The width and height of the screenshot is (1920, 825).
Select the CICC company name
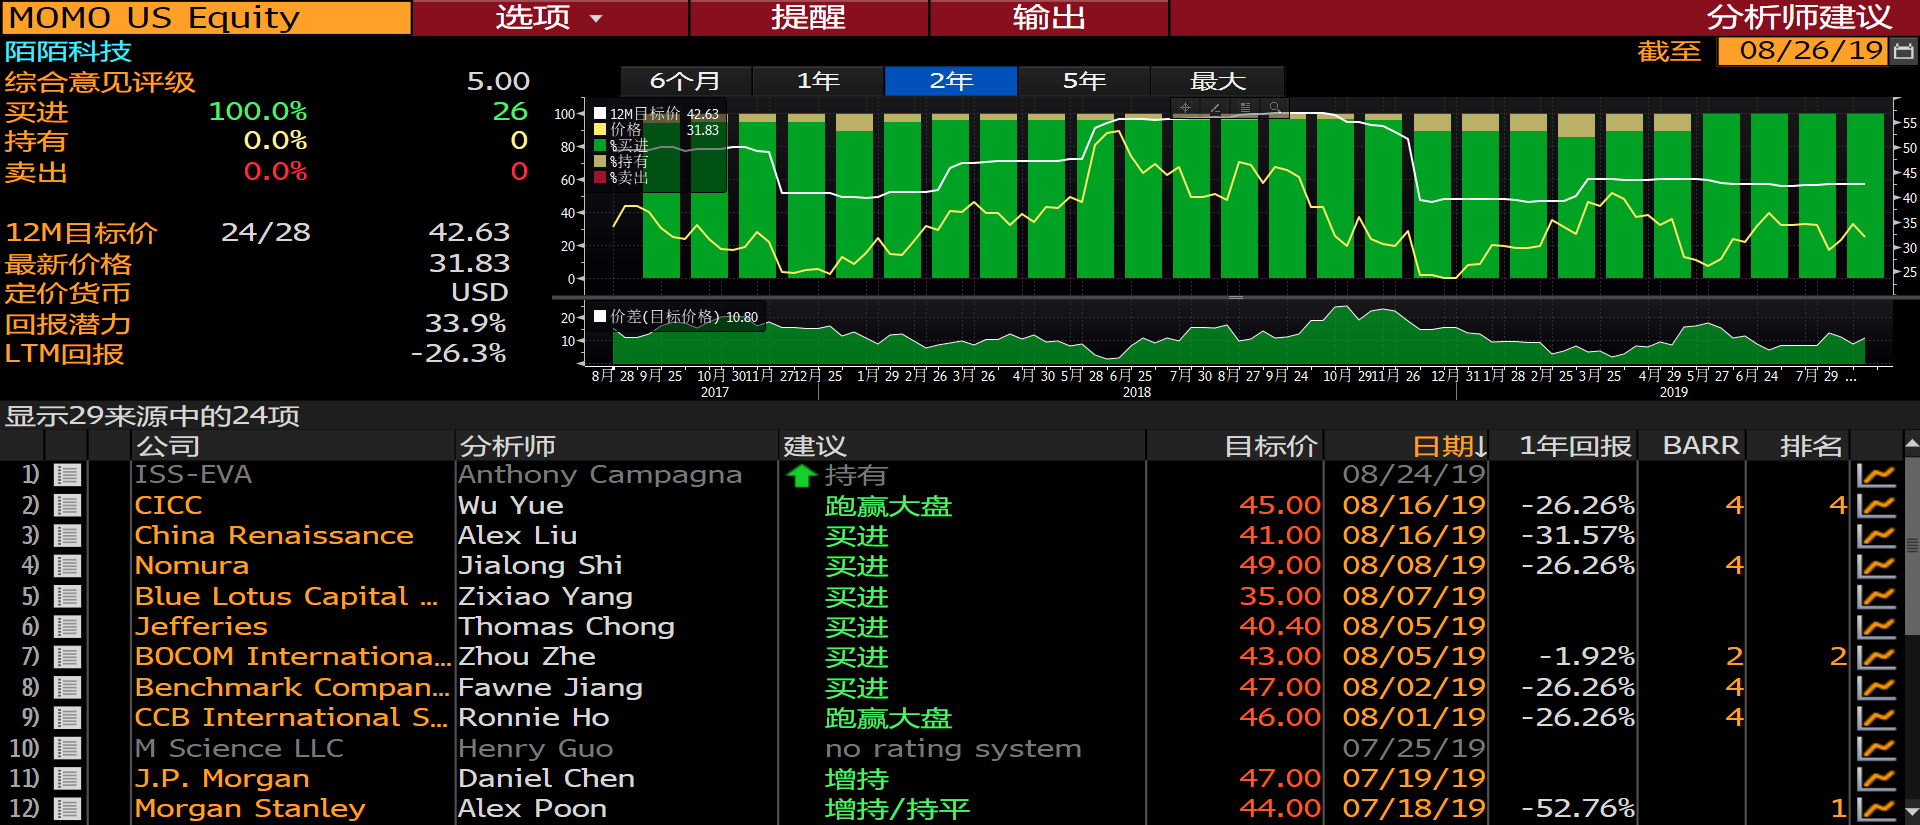tap(168, 506)
